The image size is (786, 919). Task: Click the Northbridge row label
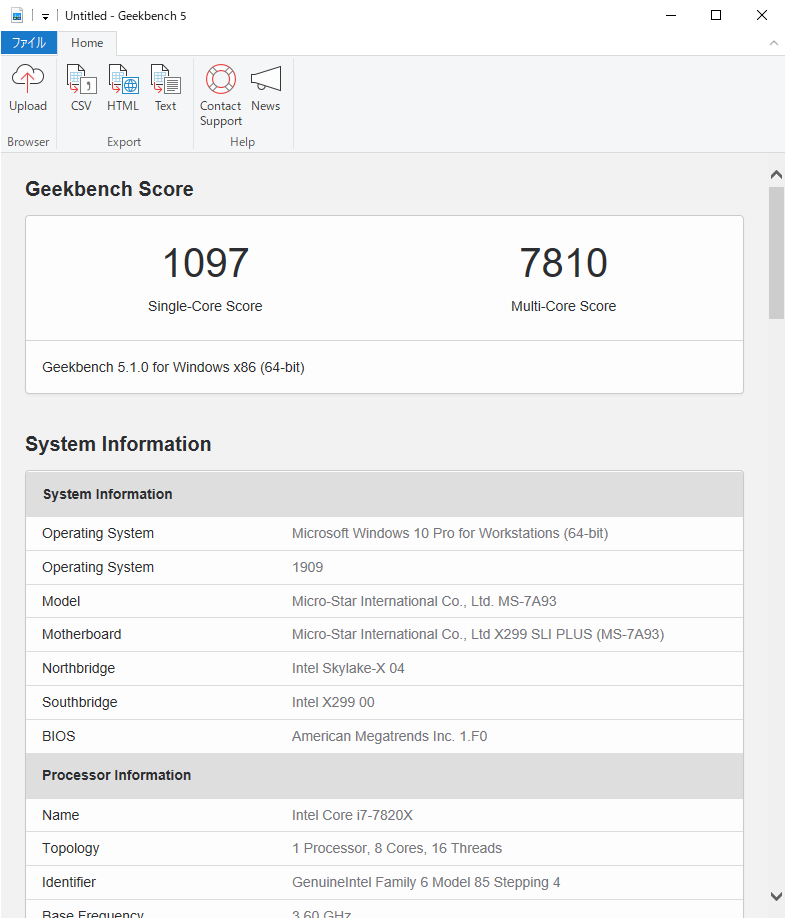(79, 668)
